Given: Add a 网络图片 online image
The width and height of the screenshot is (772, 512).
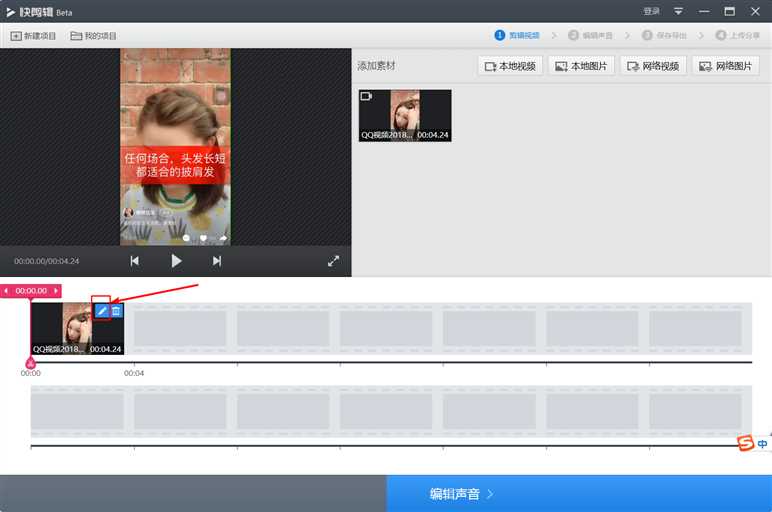Looking at the screenshot, I should coord(726,66).
